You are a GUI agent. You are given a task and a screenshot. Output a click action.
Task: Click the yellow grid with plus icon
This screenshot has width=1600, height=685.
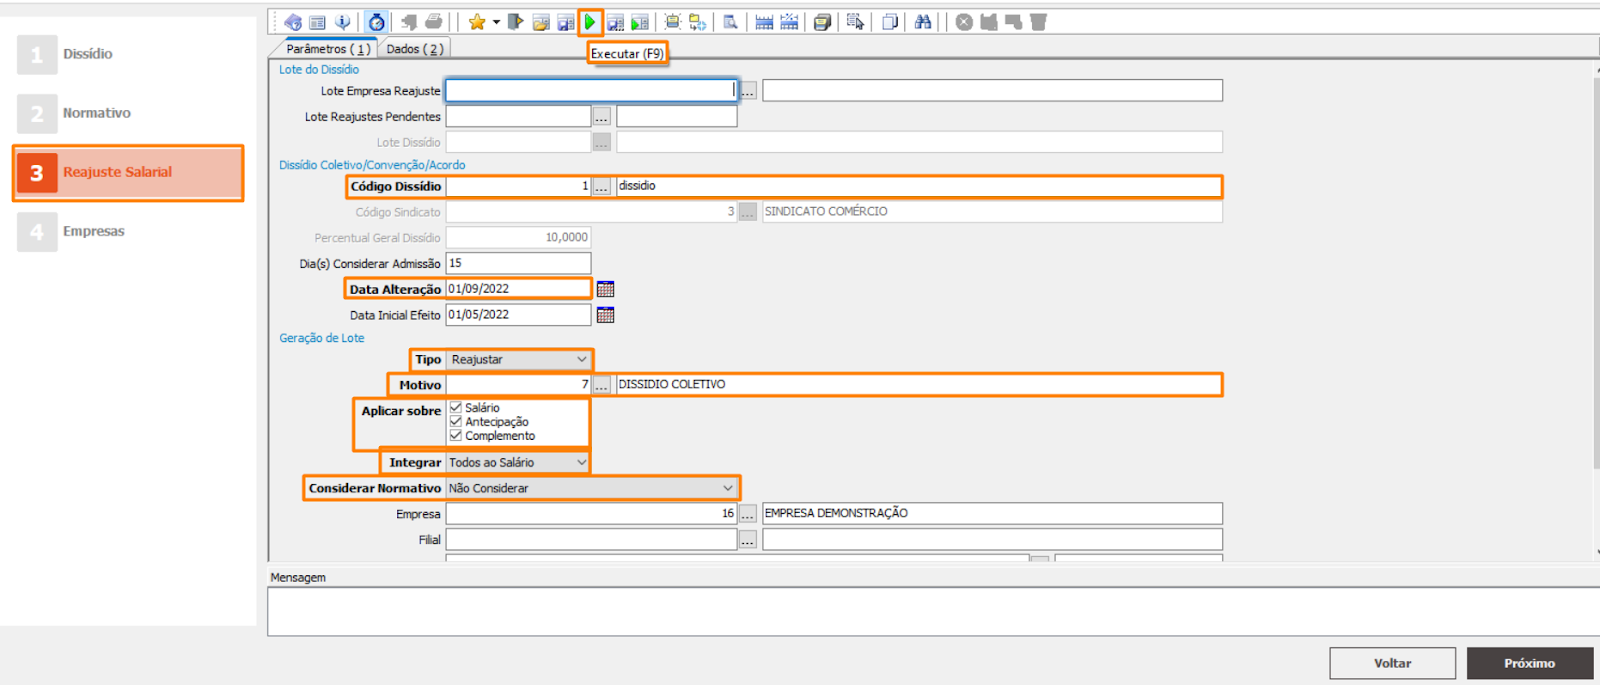click(698, 22)
